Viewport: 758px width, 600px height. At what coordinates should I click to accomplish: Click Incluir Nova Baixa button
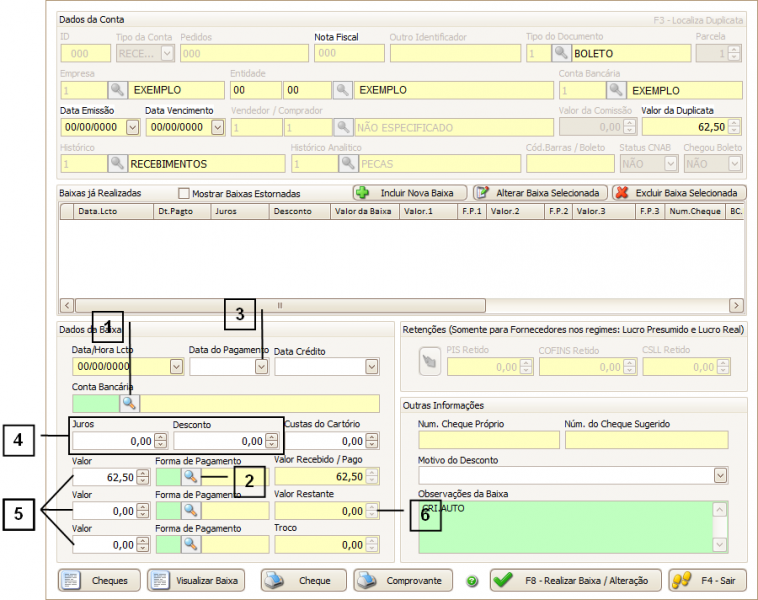(408, 192)
